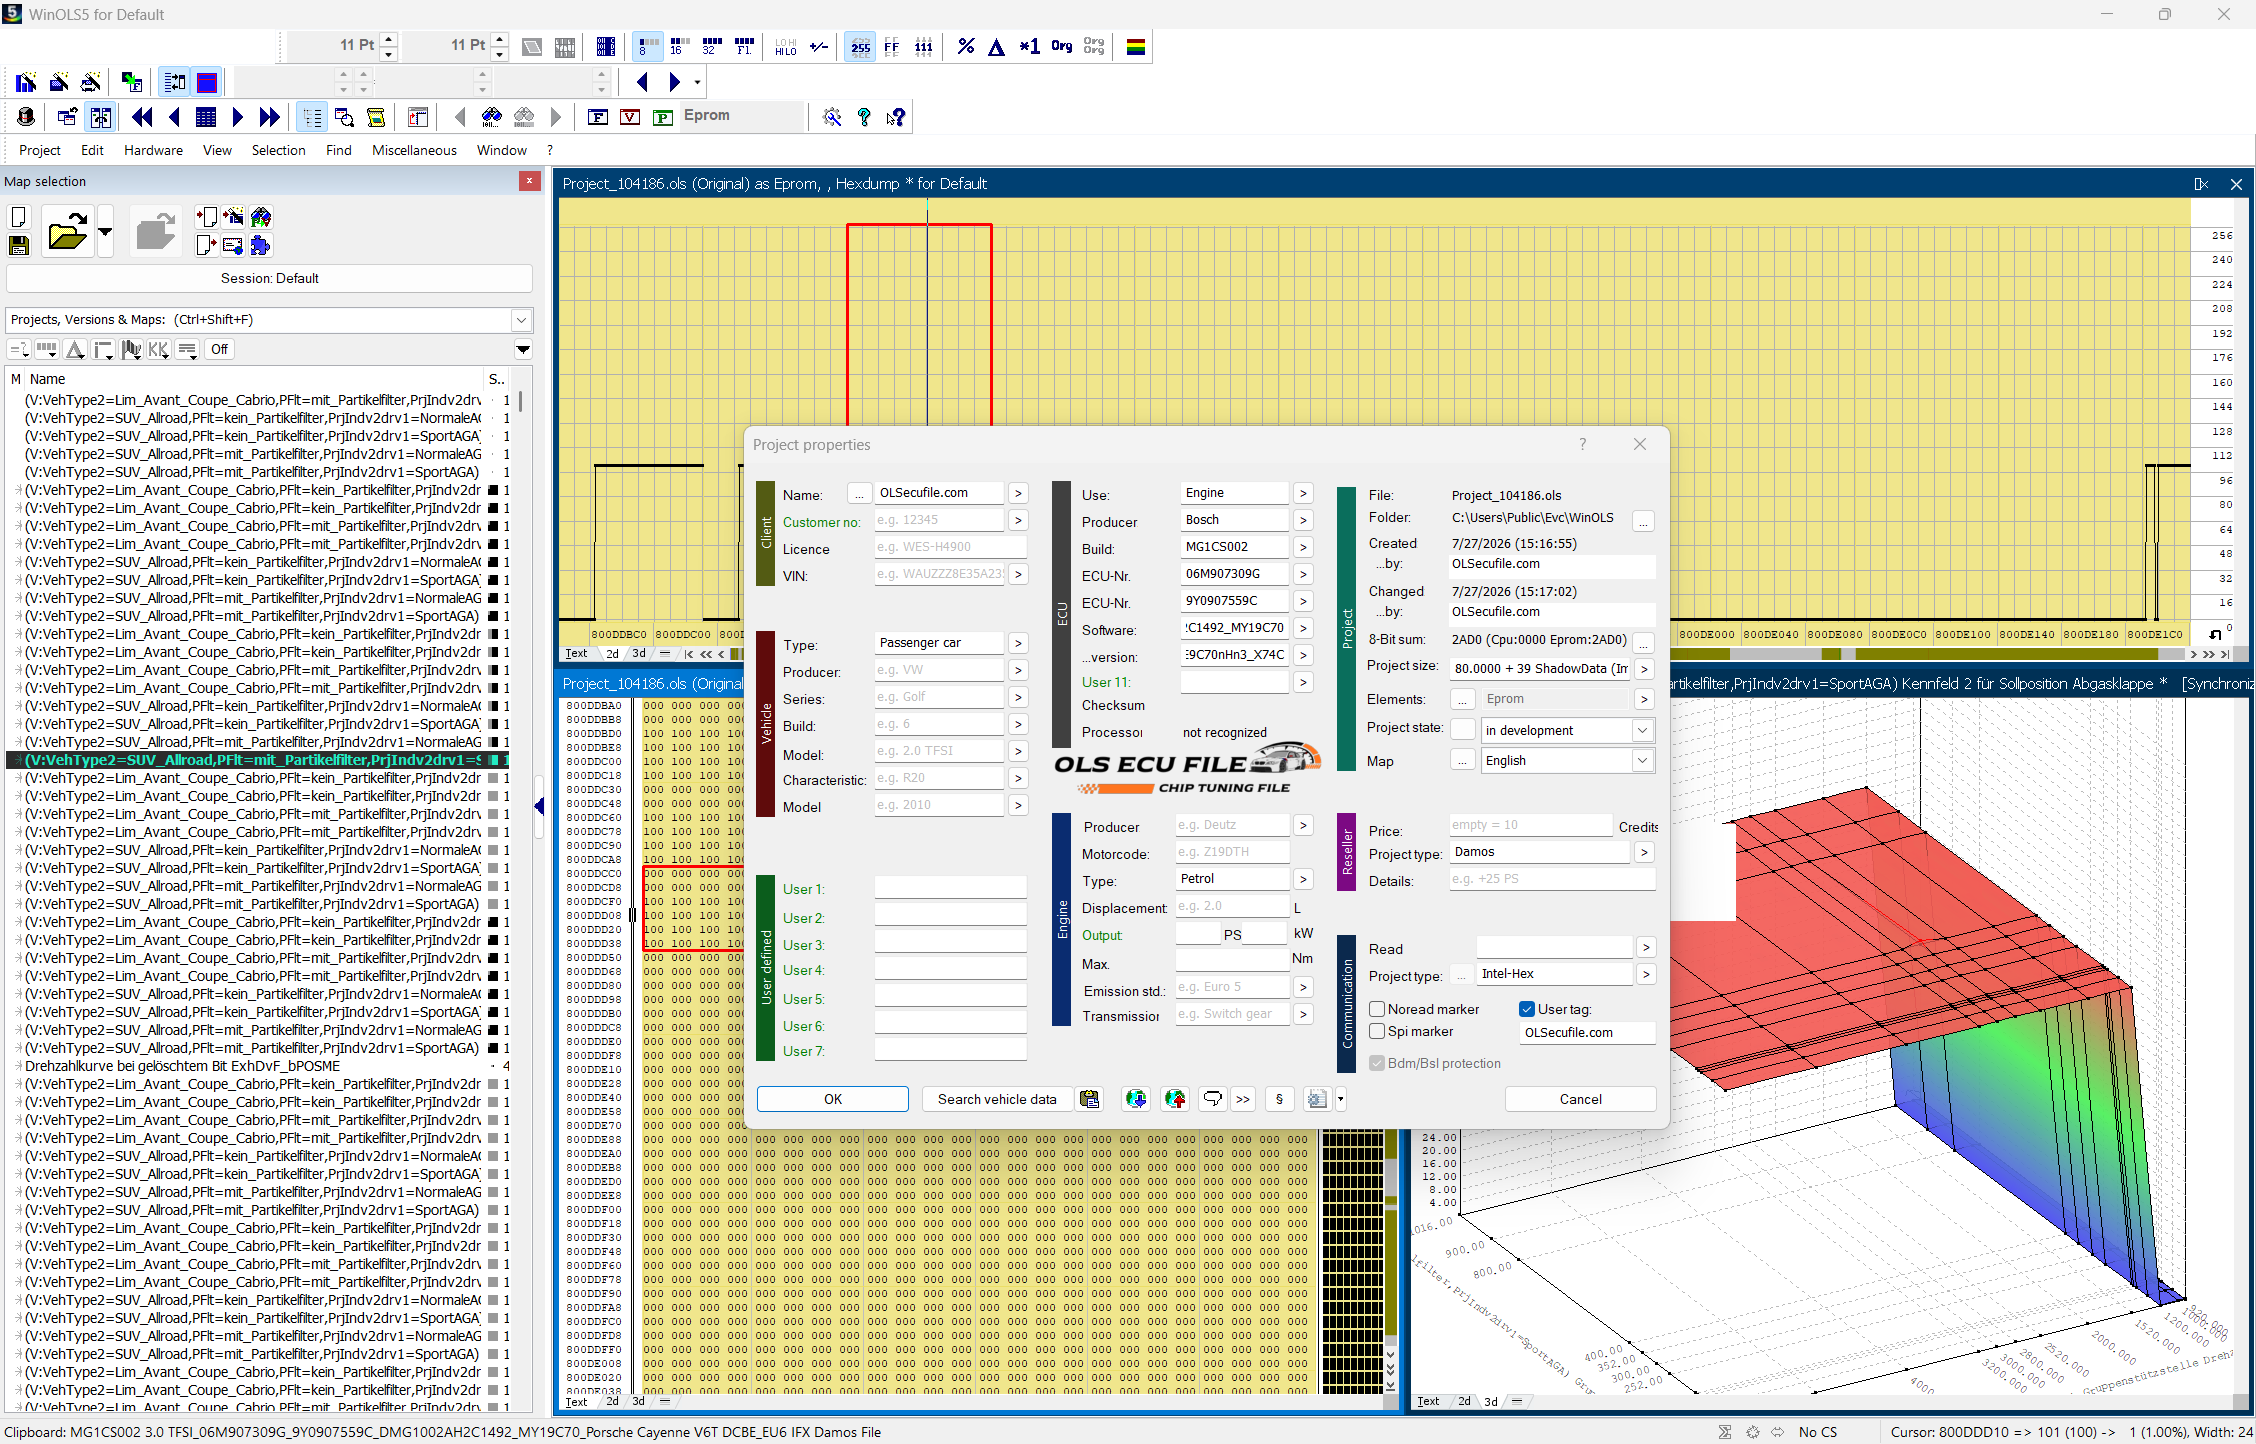Toggle 16-bit display mode in toolbar
This screenshot has height=1444, width=2256.
click(679, 46)
